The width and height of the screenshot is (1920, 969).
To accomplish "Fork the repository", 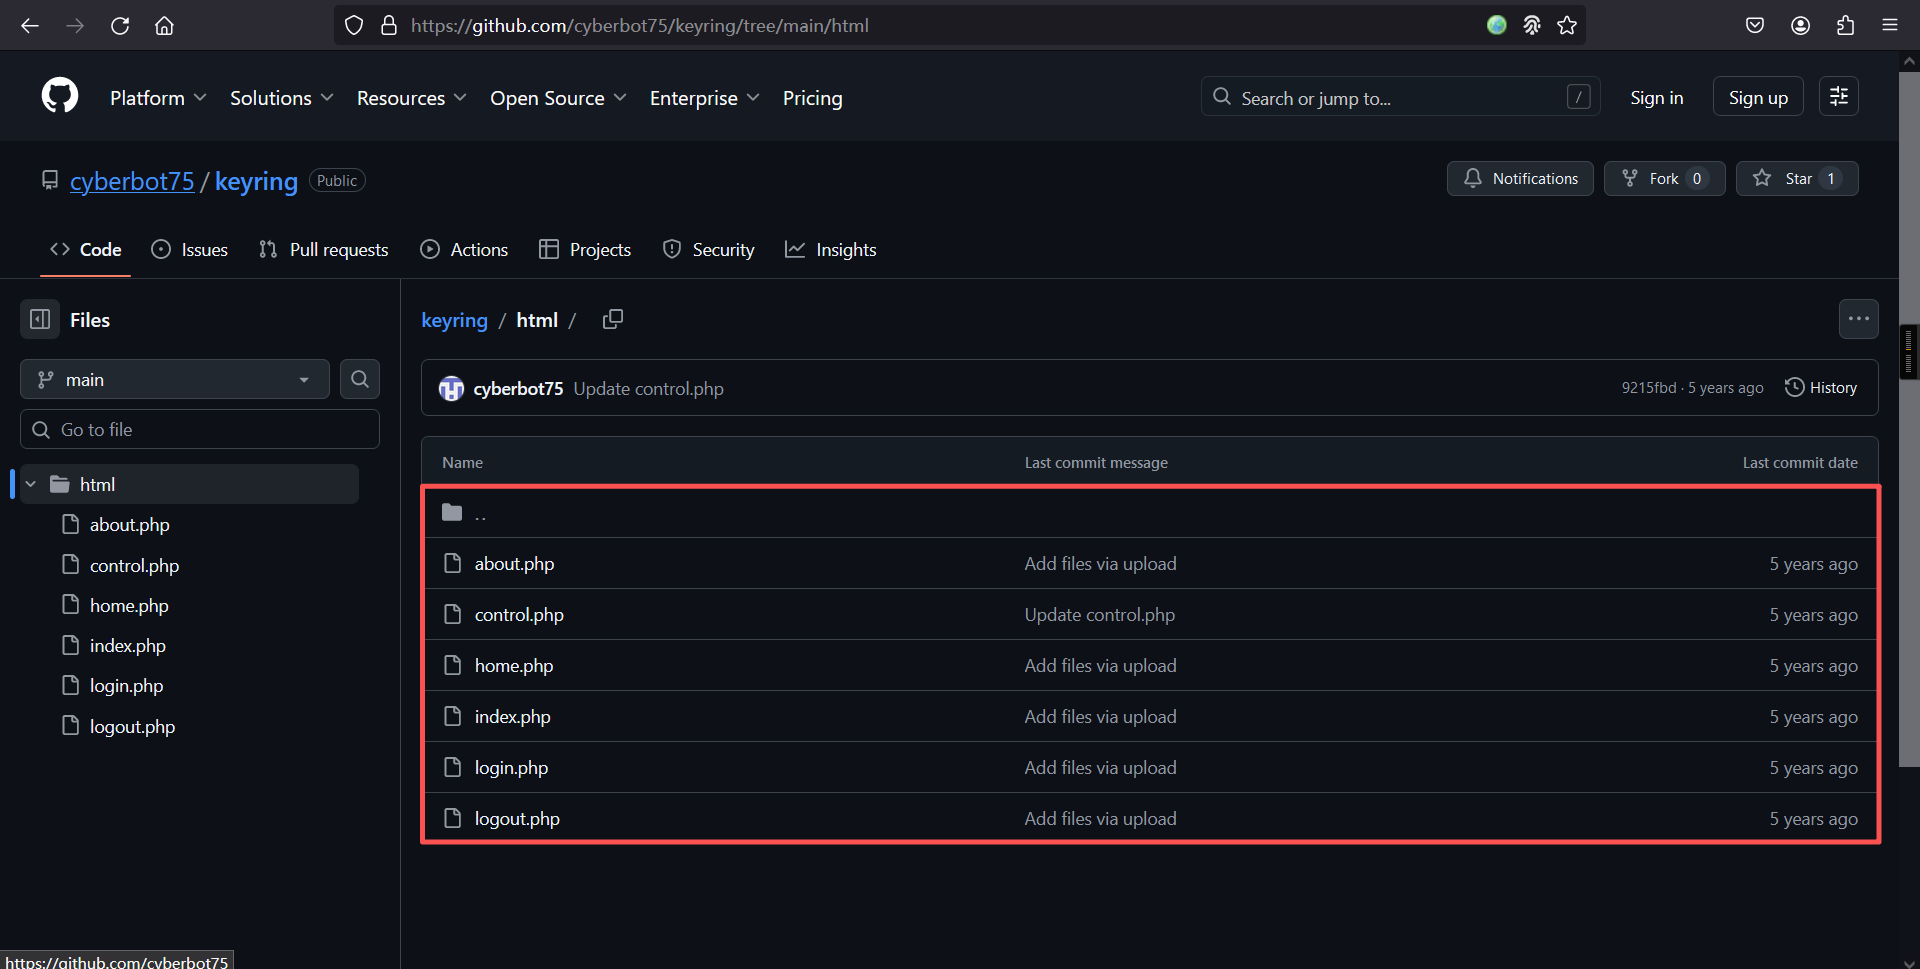I will 1664,178.
